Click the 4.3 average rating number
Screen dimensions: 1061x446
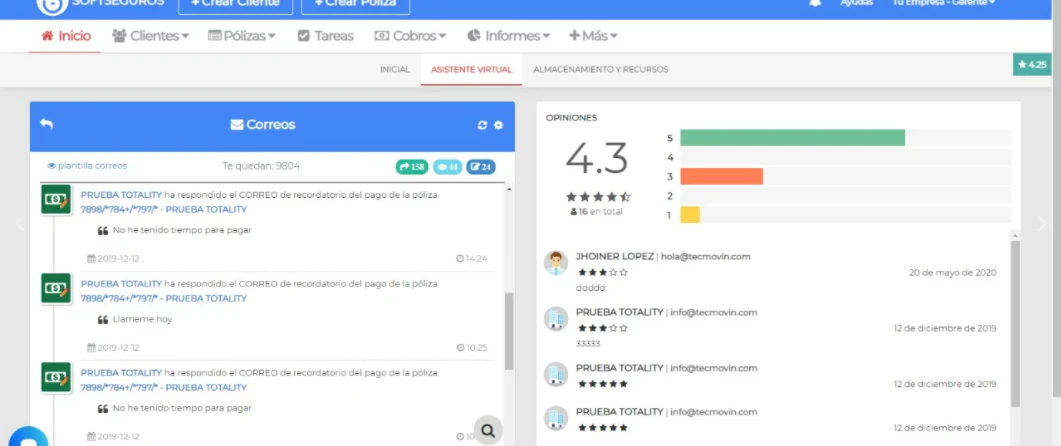pyautogui.click(x=596, y=158)
